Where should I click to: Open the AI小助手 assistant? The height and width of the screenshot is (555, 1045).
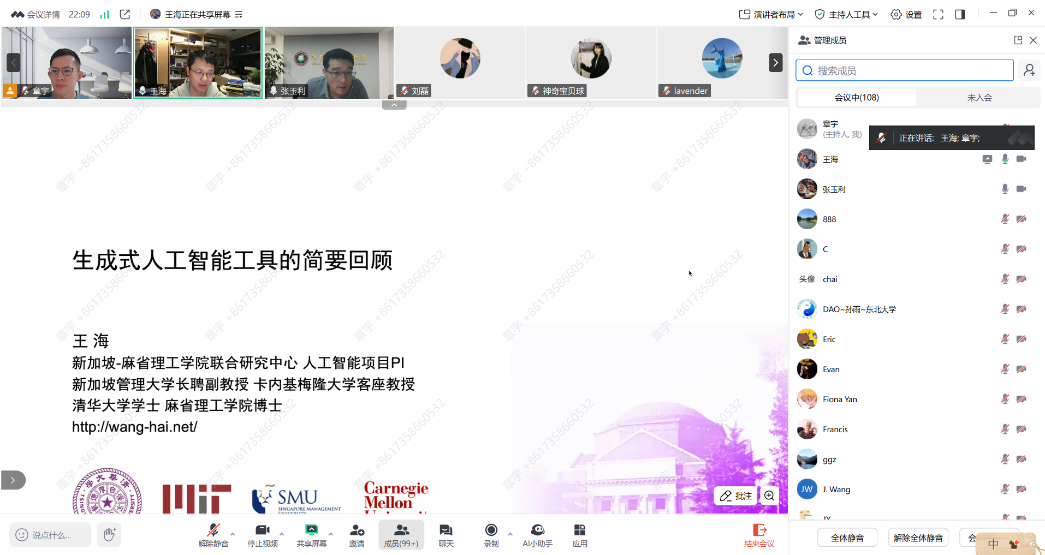click(x=537, y=531)
